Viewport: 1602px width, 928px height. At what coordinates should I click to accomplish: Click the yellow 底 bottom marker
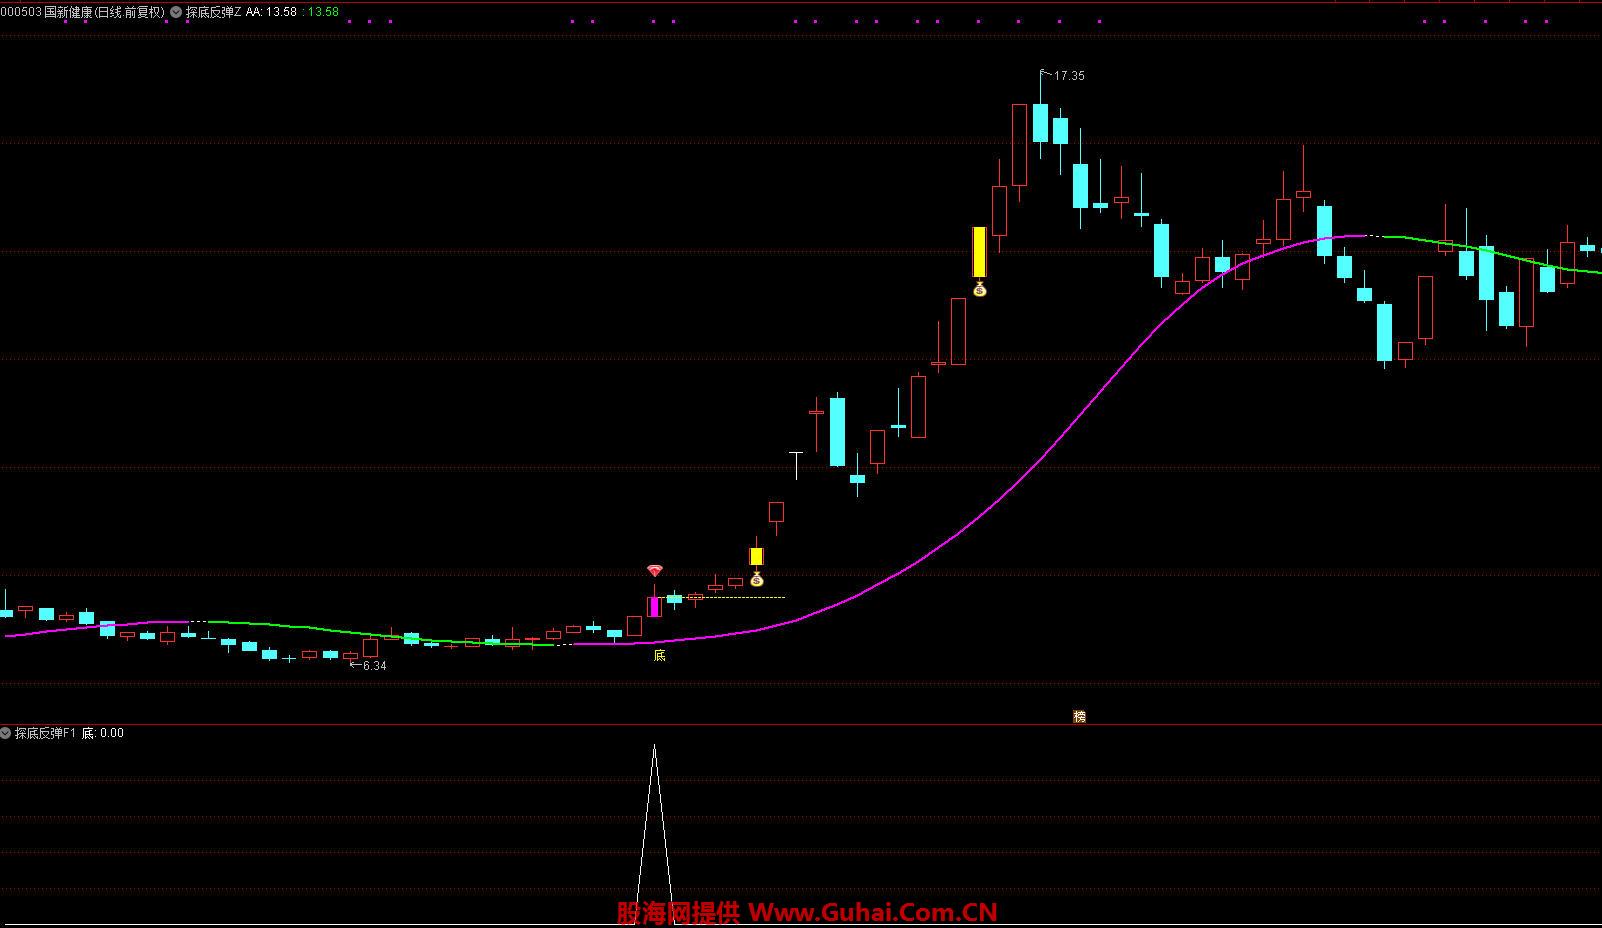pos(659,656)
